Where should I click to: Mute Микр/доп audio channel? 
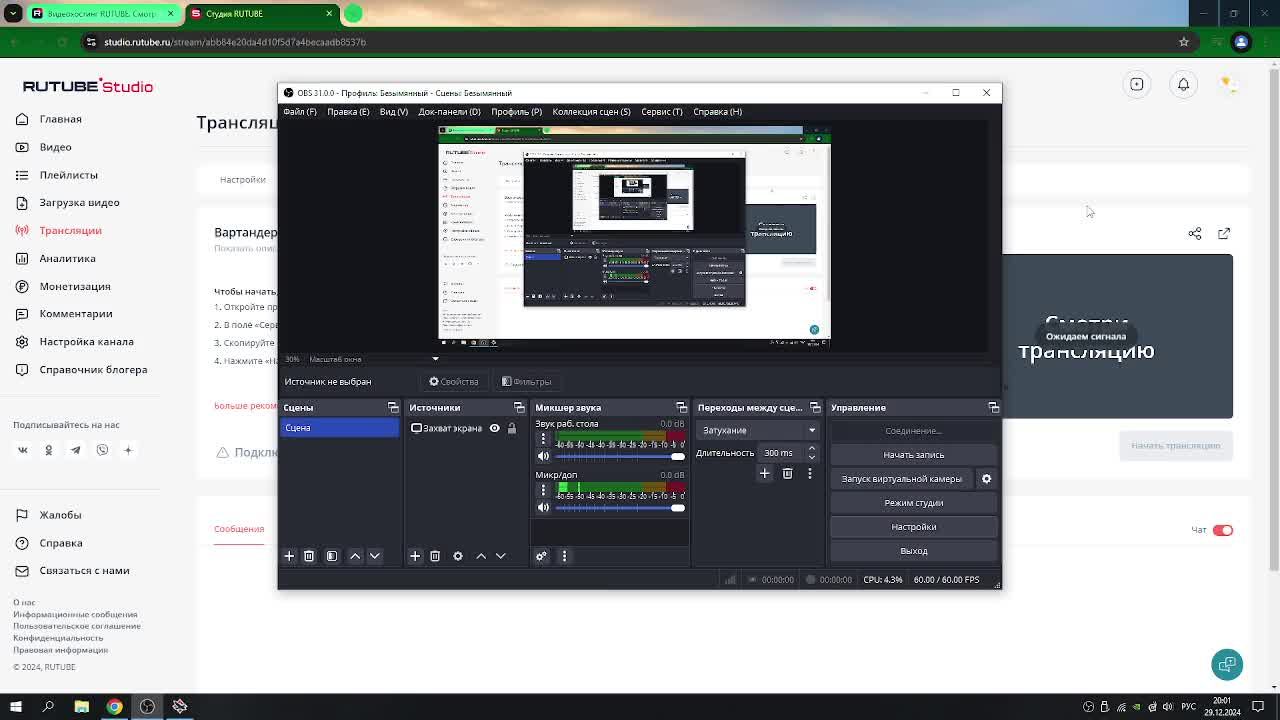tap(543, 507)
